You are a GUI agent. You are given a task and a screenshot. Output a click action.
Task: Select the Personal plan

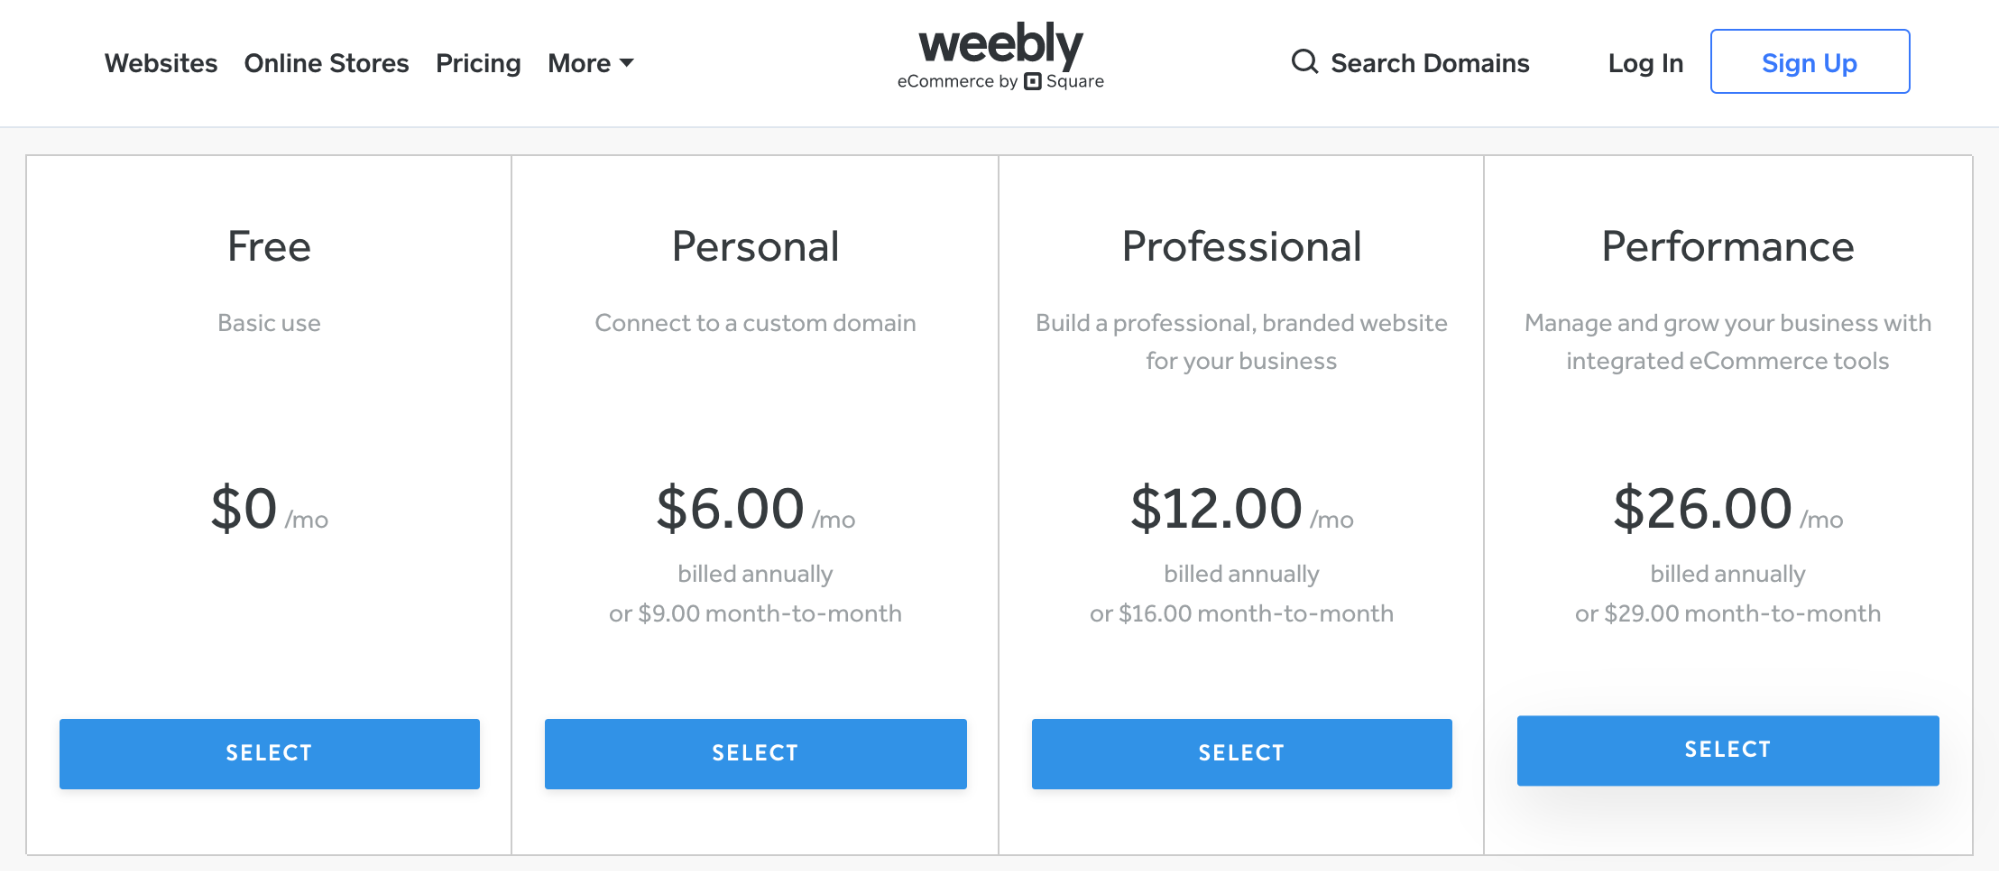pyautogui.click(x=755, y=753)
